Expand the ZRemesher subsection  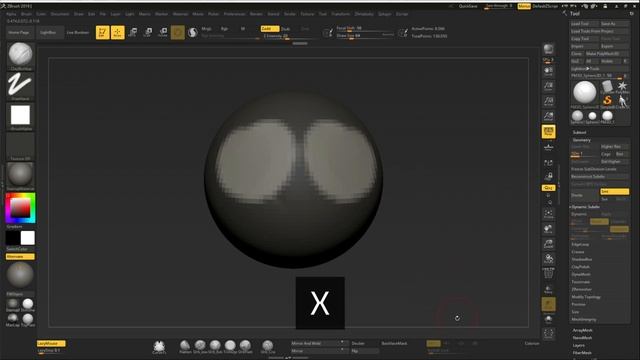coord(582,289)
